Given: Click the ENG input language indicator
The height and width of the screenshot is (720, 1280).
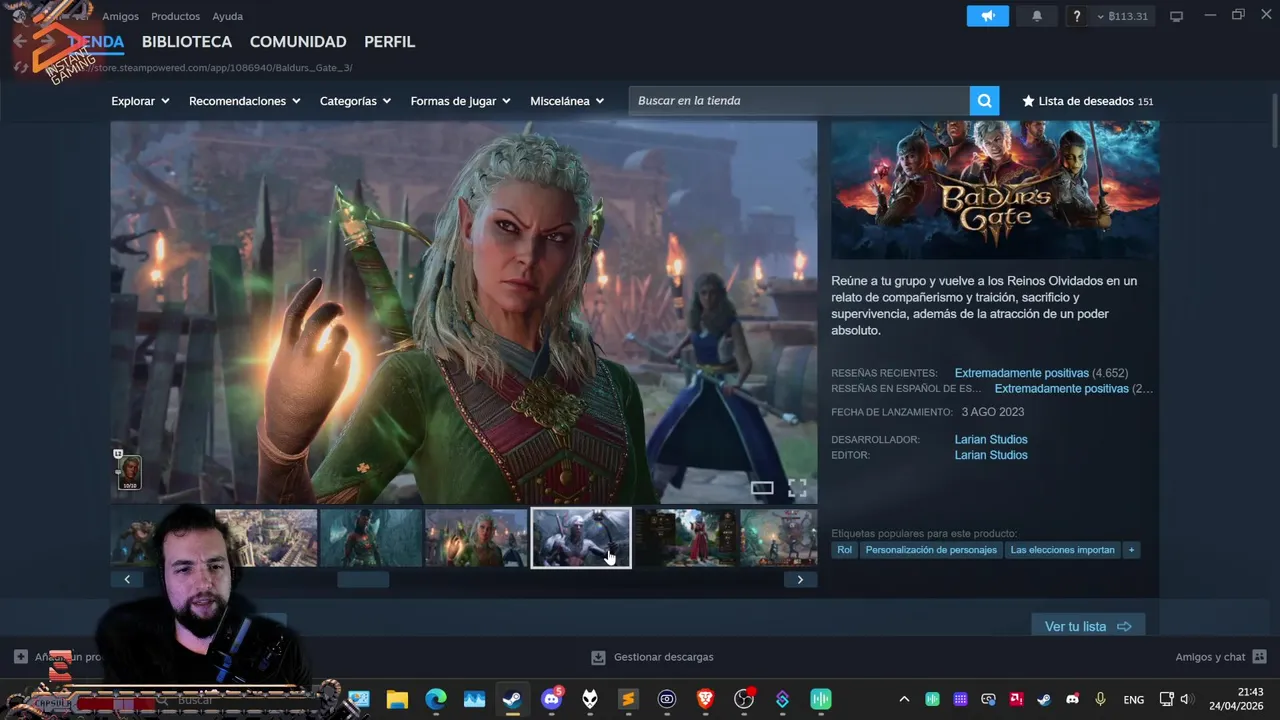Looking at the screenshot, I should pos(1134,700).
